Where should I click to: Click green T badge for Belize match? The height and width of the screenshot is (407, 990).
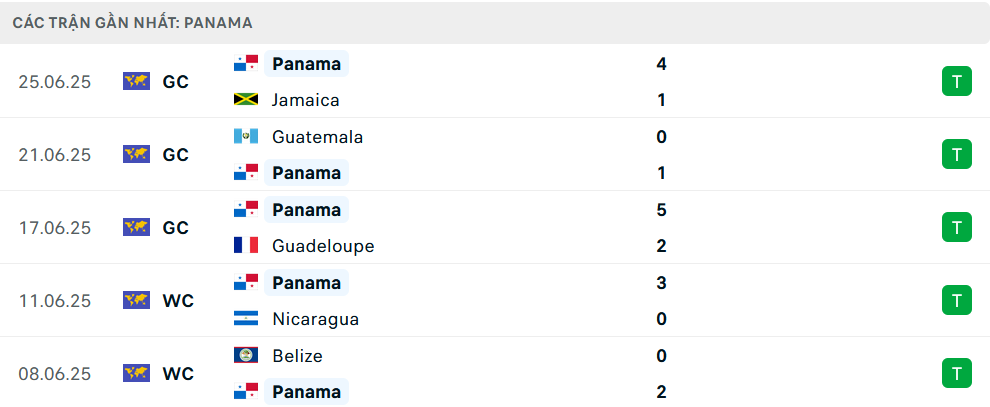[x=956, y=373]
